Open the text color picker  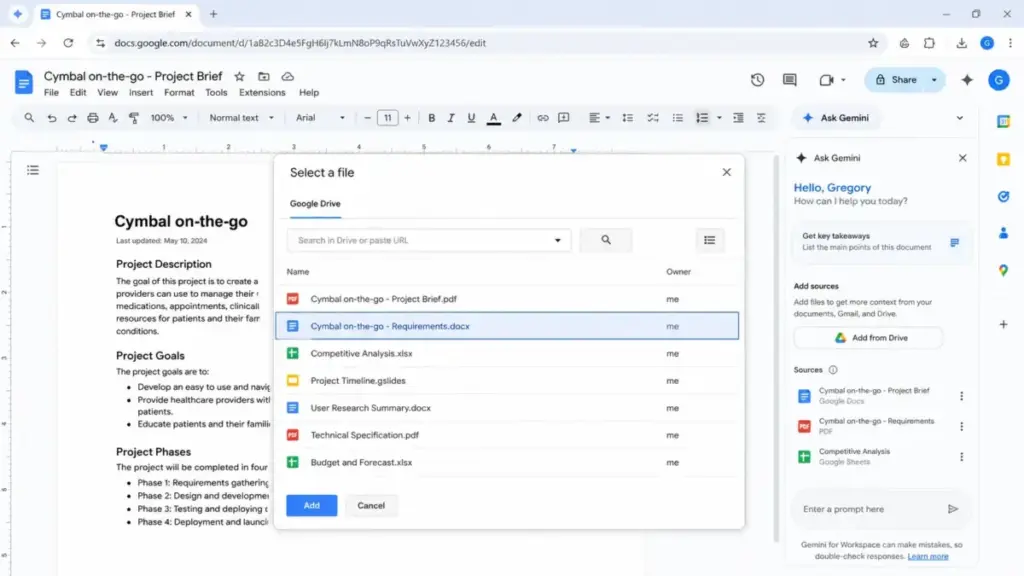494,118
